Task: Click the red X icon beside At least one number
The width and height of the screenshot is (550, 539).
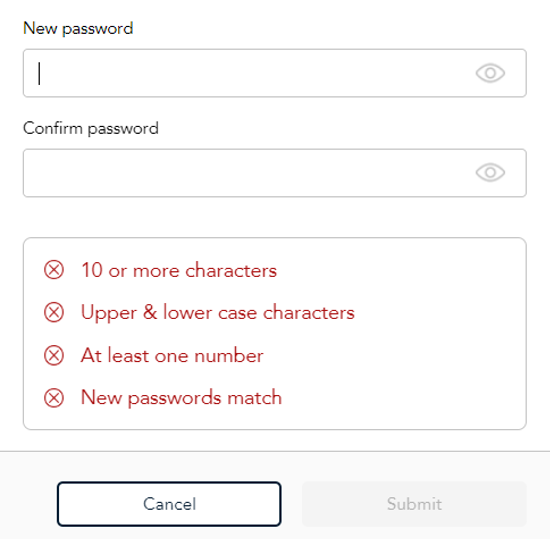Action: click(x=54, y=355)
